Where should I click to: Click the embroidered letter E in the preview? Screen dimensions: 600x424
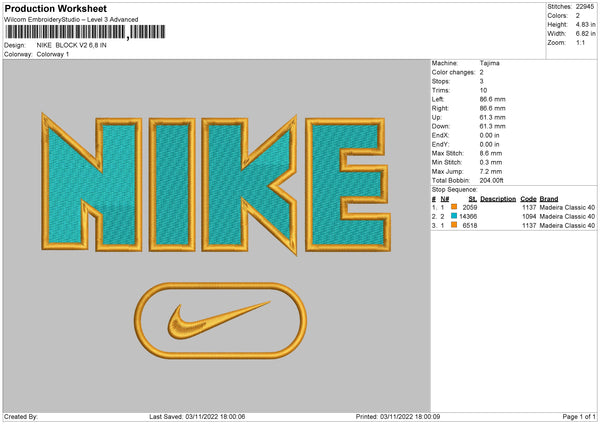point(348,185)
